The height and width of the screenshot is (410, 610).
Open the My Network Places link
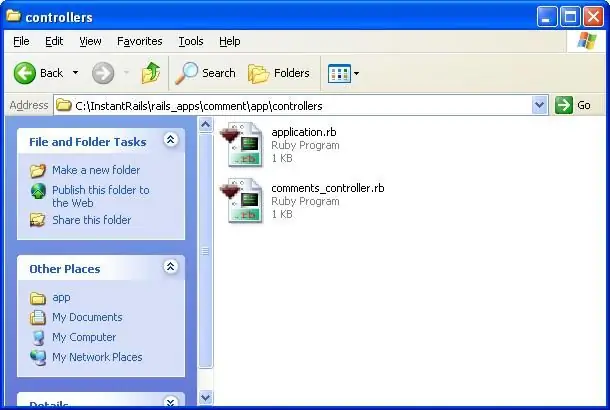(x=97, y=357)
